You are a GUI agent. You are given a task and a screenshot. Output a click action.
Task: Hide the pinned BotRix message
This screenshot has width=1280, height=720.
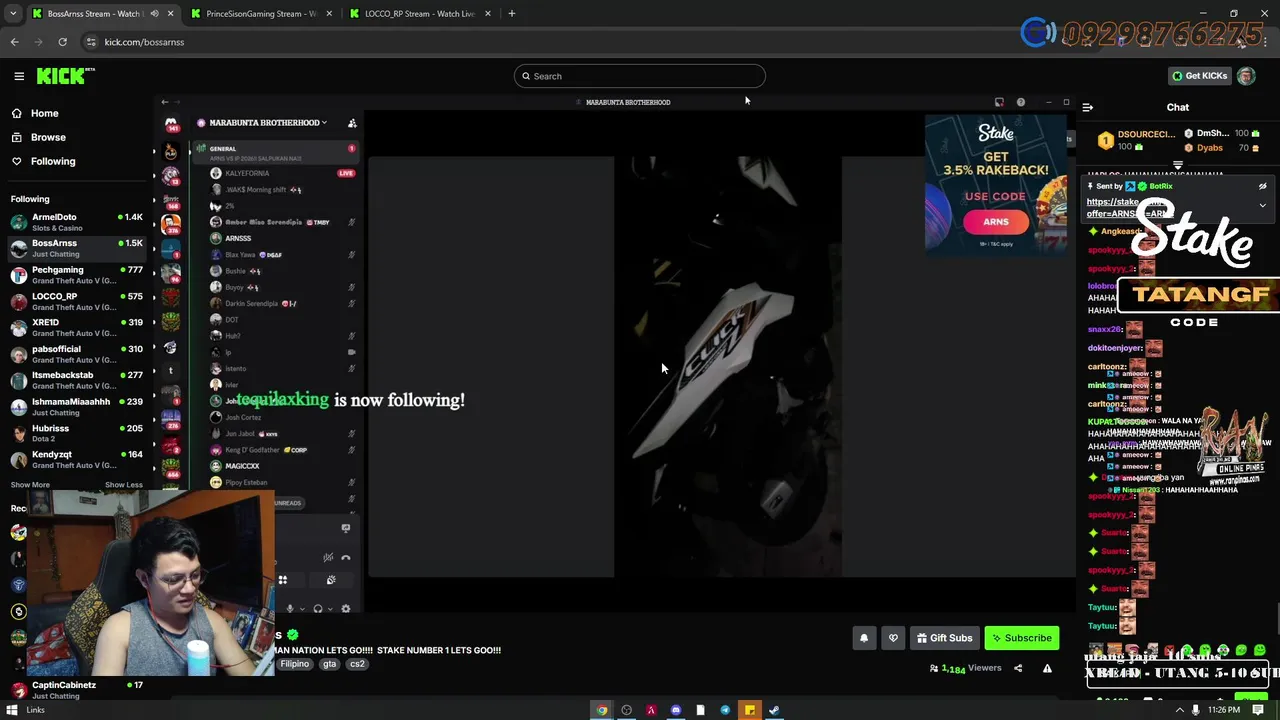click(1262, 186)
